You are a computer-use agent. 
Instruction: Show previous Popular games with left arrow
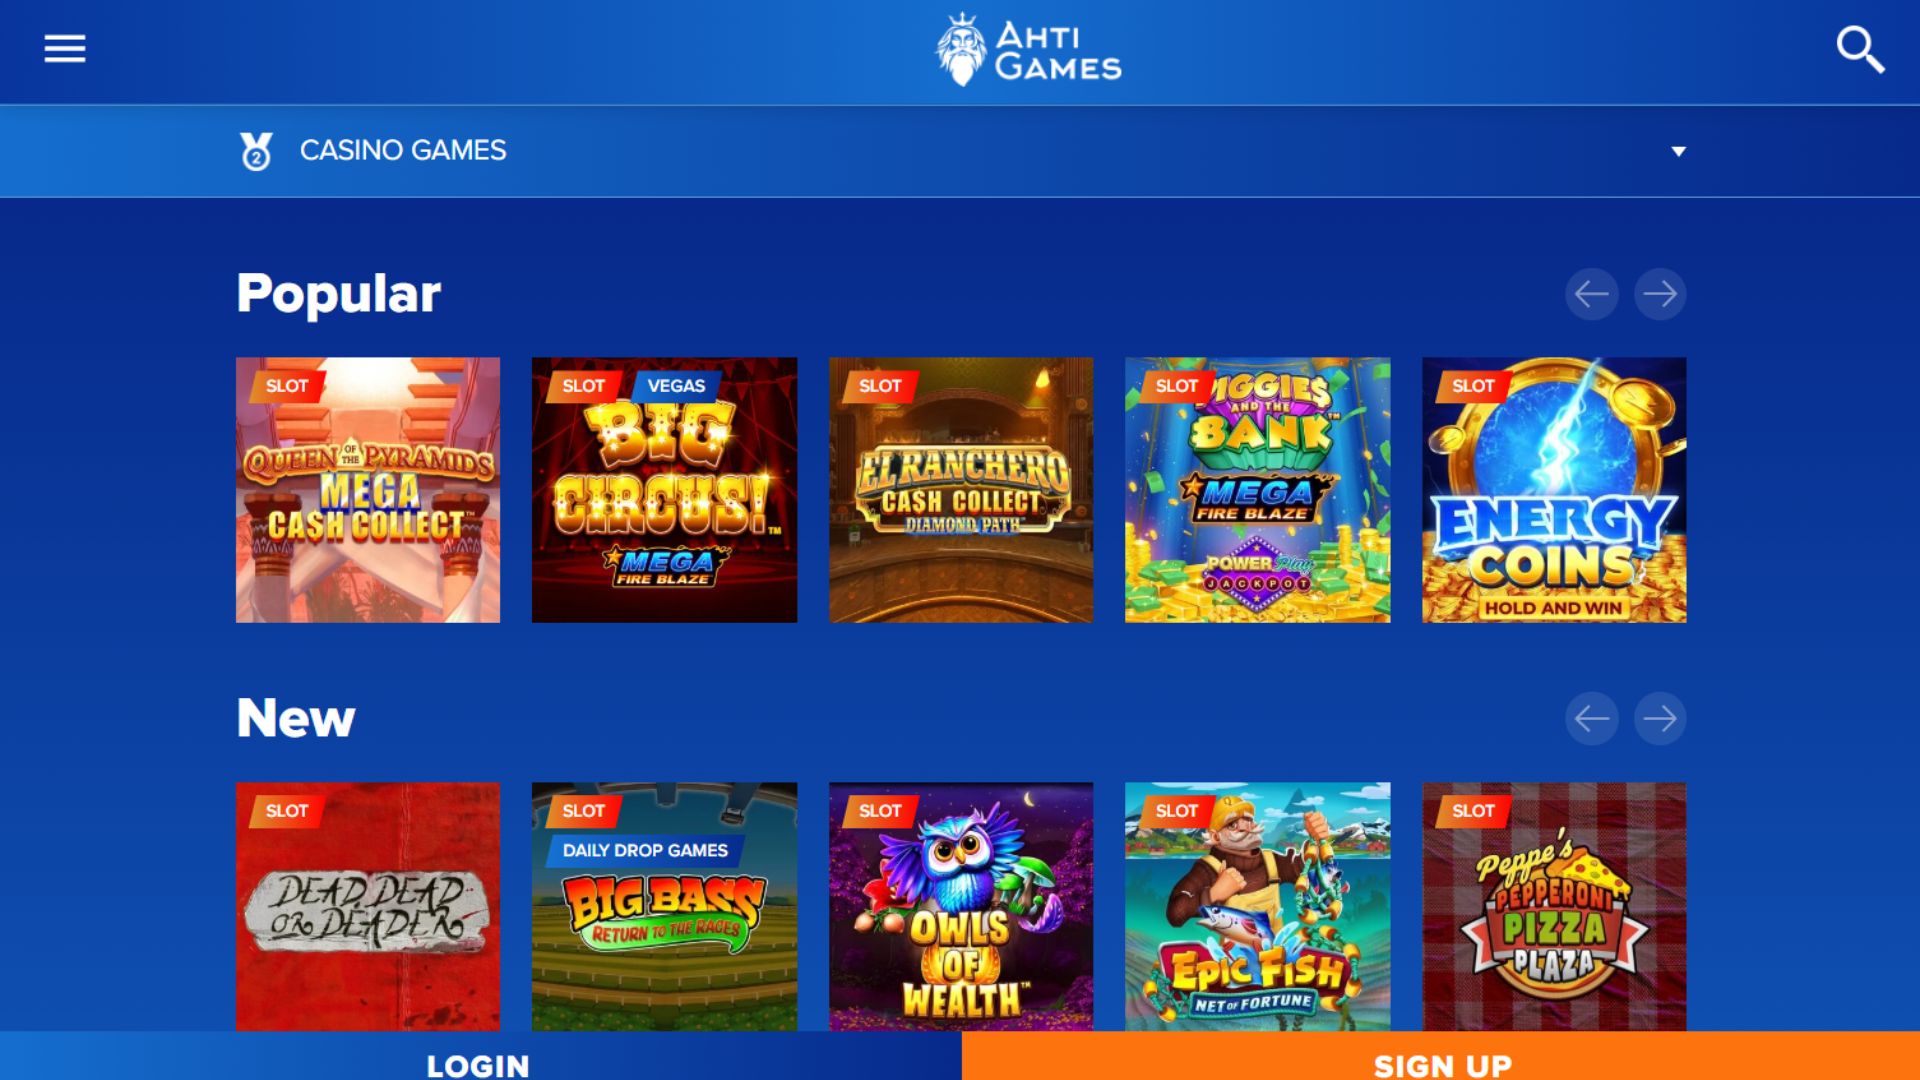point(1592,294)
